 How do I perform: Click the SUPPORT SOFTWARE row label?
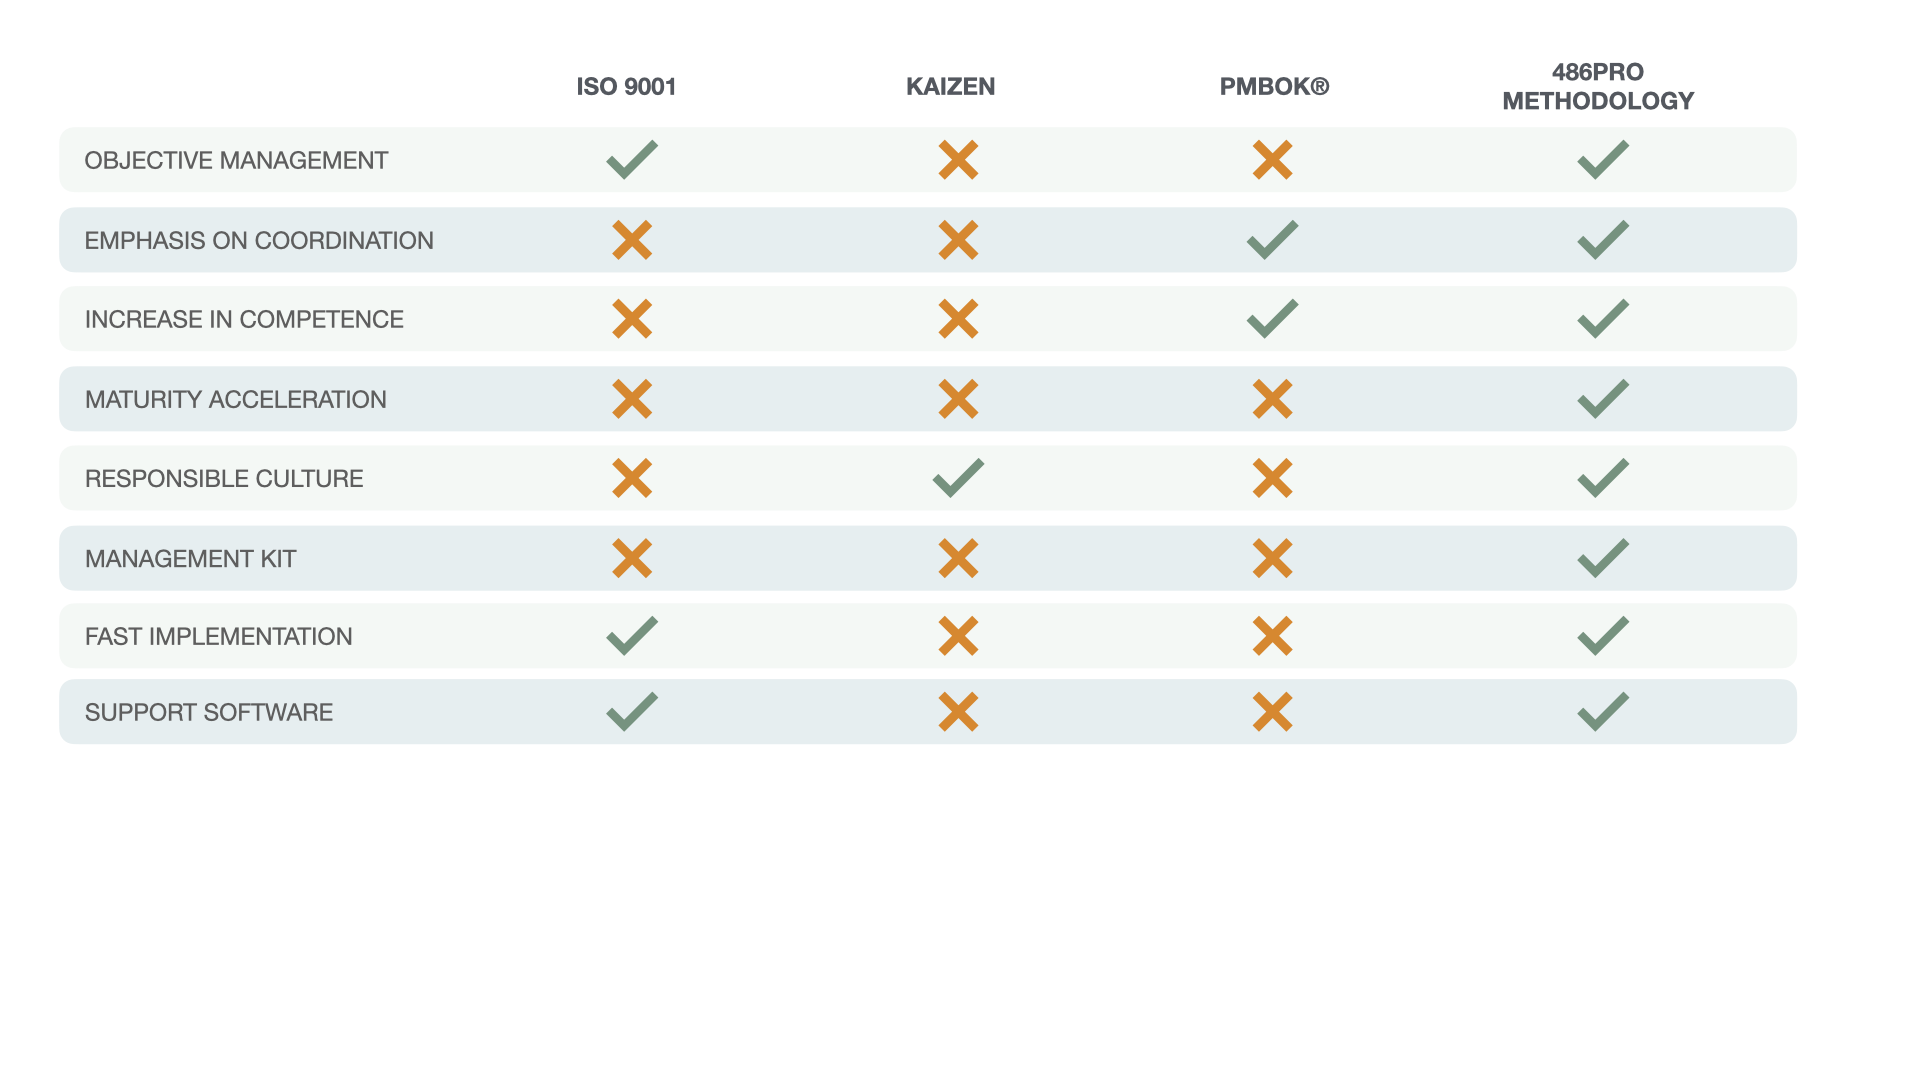(208, 713)
